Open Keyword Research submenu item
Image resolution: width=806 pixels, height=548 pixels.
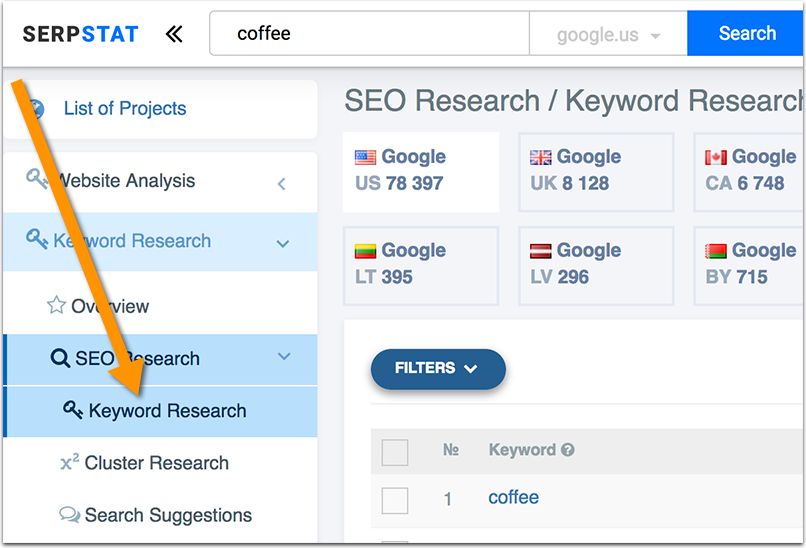click(x=167, y=411)
